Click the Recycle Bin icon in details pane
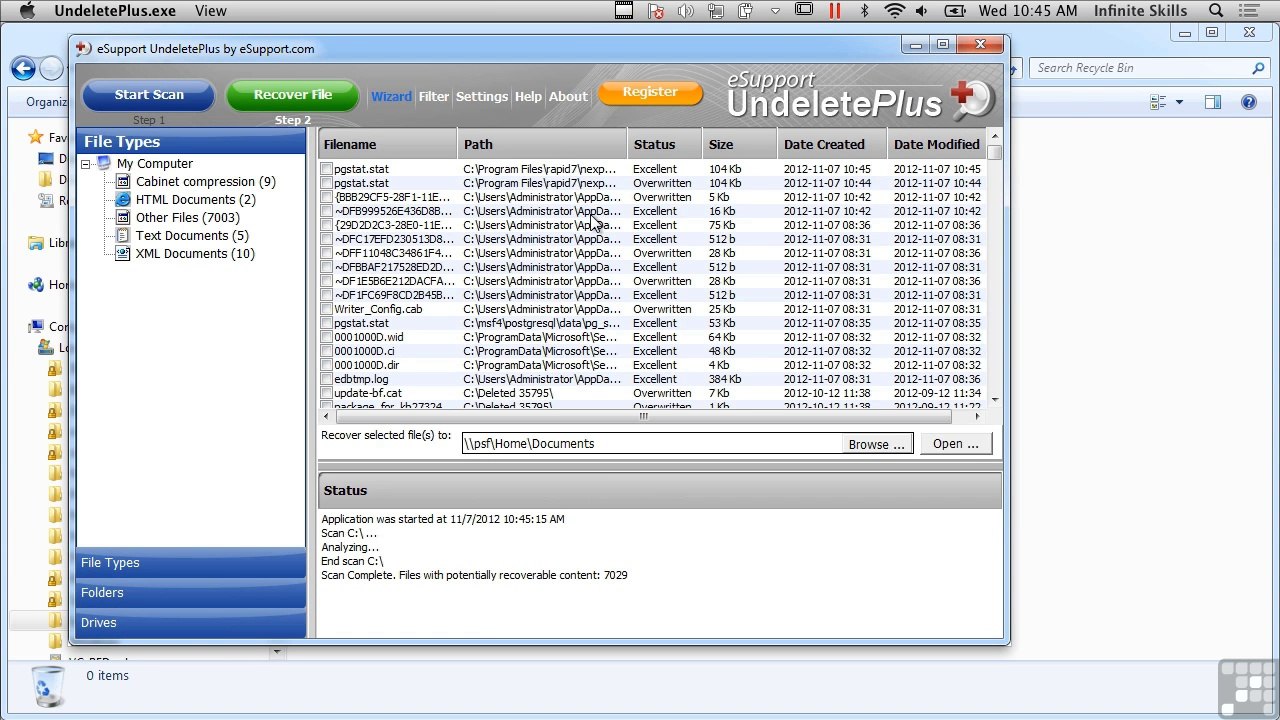The width and height of the screenshot is (1280, 720). click(x=47, y=686)
